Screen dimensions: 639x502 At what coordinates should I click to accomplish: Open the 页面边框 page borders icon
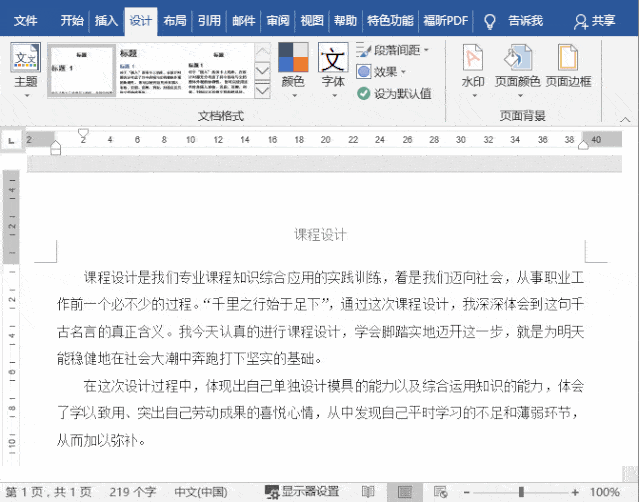568,57
